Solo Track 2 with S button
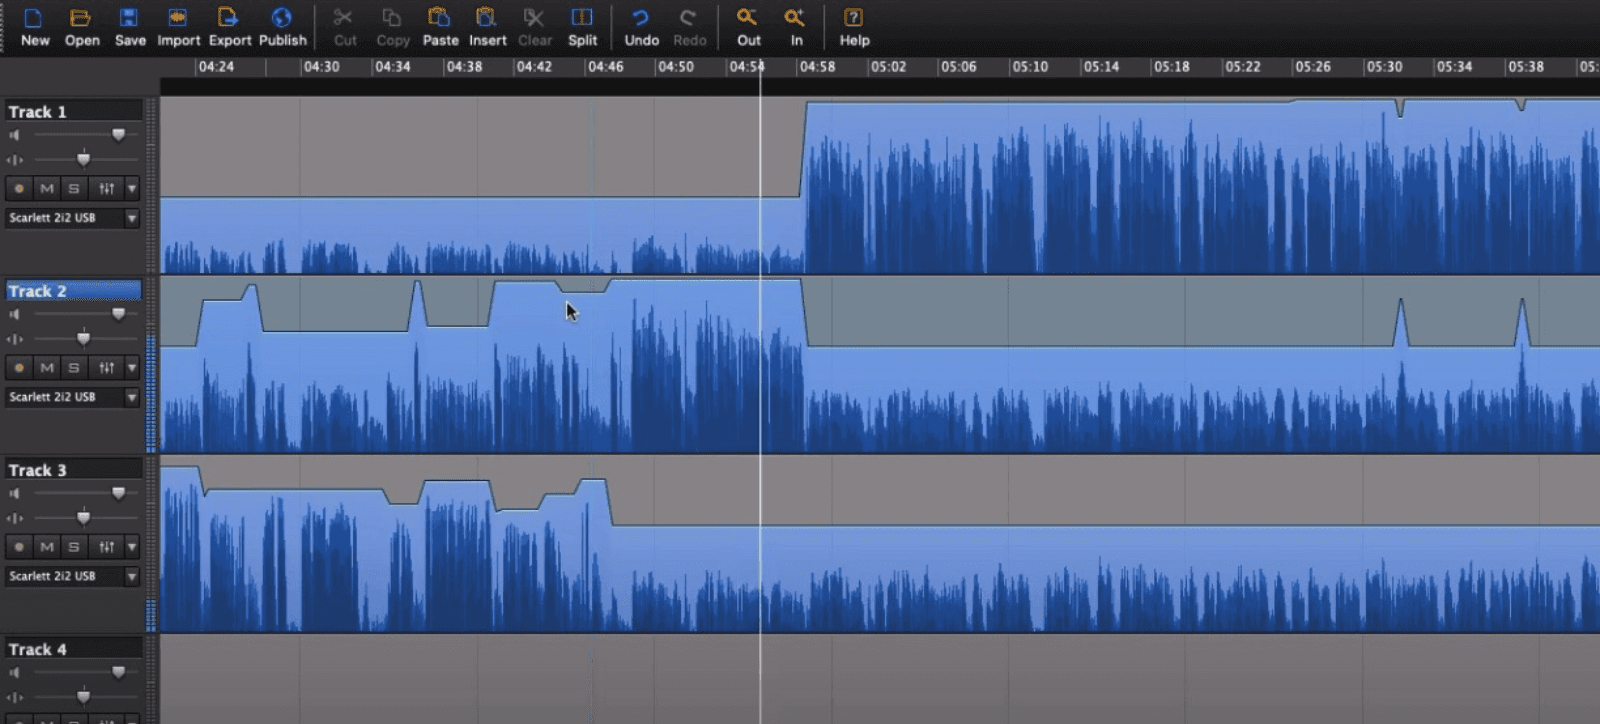 click(74, 367)
